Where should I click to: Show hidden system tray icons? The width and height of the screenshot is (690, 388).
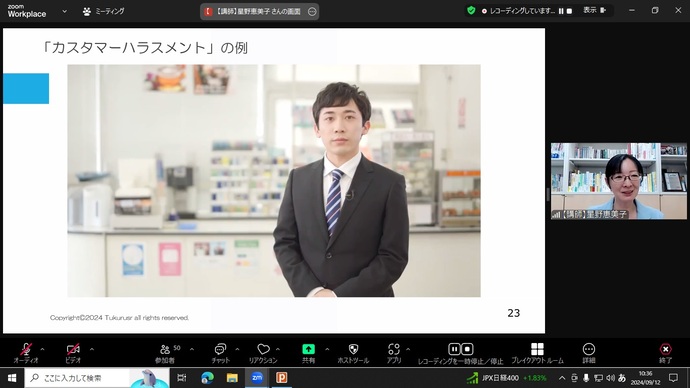click(562, 378)
